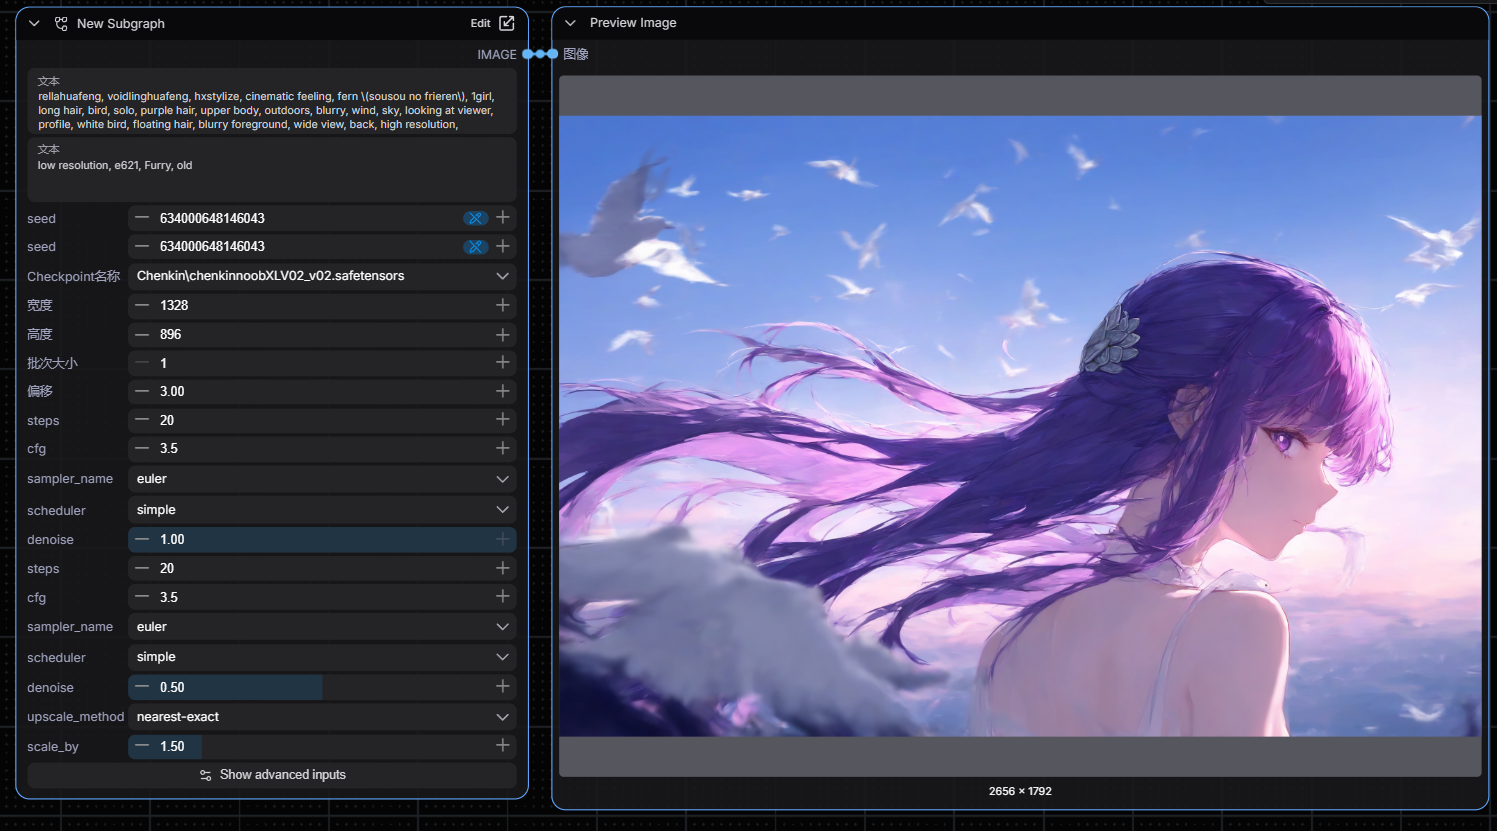Image resolution: width=1497 pixels, height=831 pixels.
Task: Increase the 高度 value 896
Action: click(x=503, y=334)
